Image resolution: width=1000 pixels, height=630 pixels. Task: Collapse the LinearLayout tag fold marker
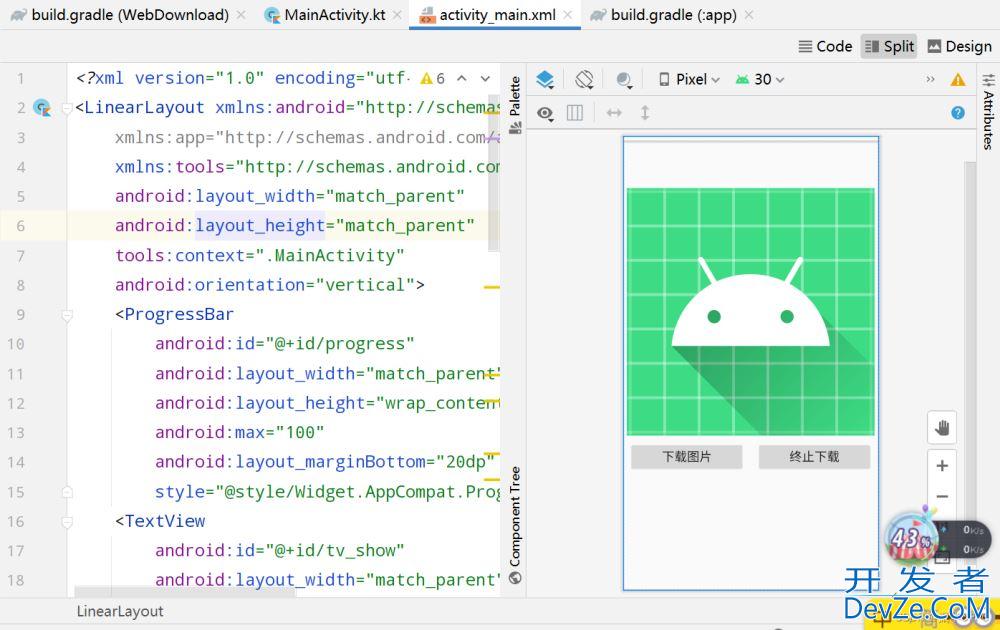tap(67, 109)
